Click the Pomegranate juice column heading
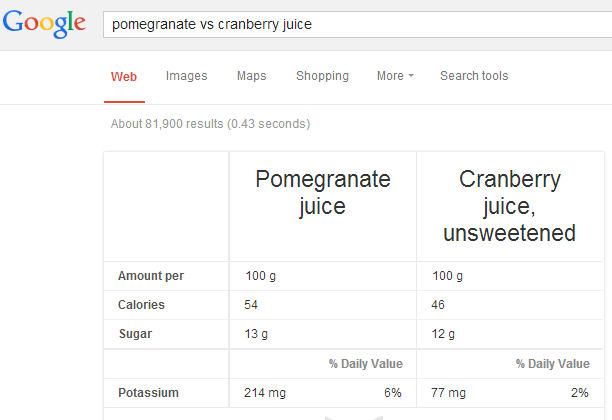The width and height of the screenshot is (612, 420). pos(322,193)
